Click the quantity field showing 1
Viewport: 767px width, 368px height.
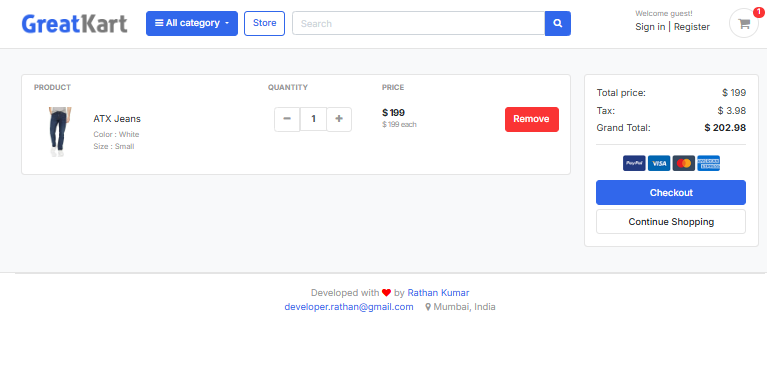tap(313, 119)
